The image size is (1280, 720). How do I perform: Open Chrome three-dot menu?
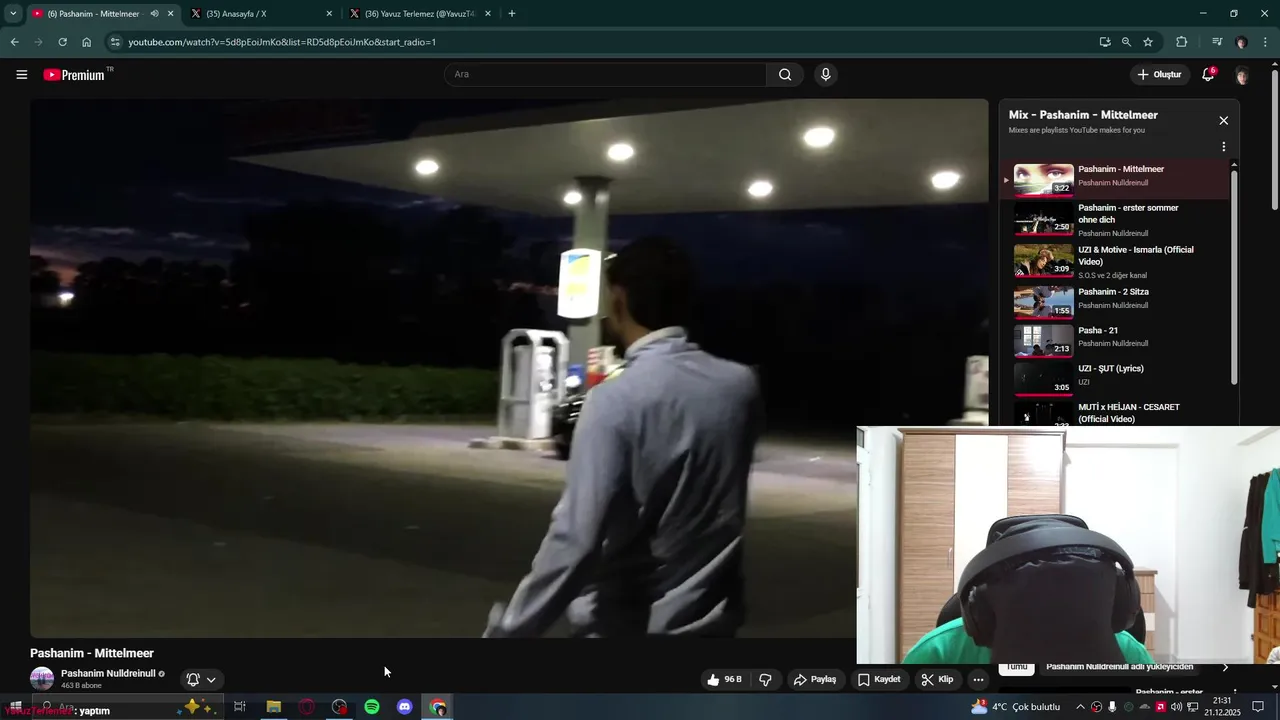[1266, 42]
